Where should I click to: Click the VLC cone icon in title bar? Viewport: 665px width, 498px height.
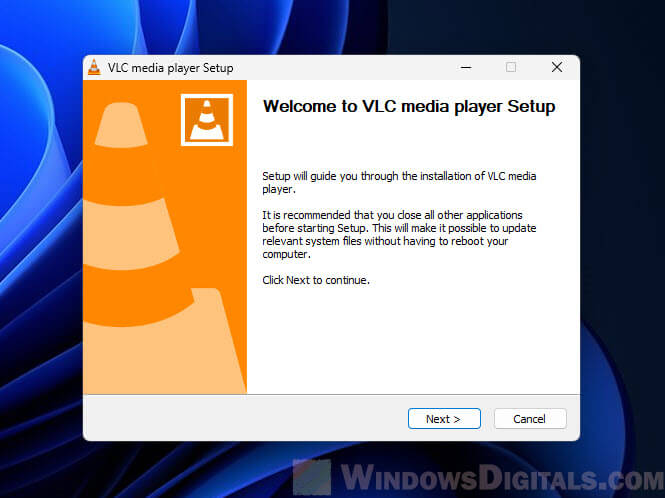tap(94, 67)
